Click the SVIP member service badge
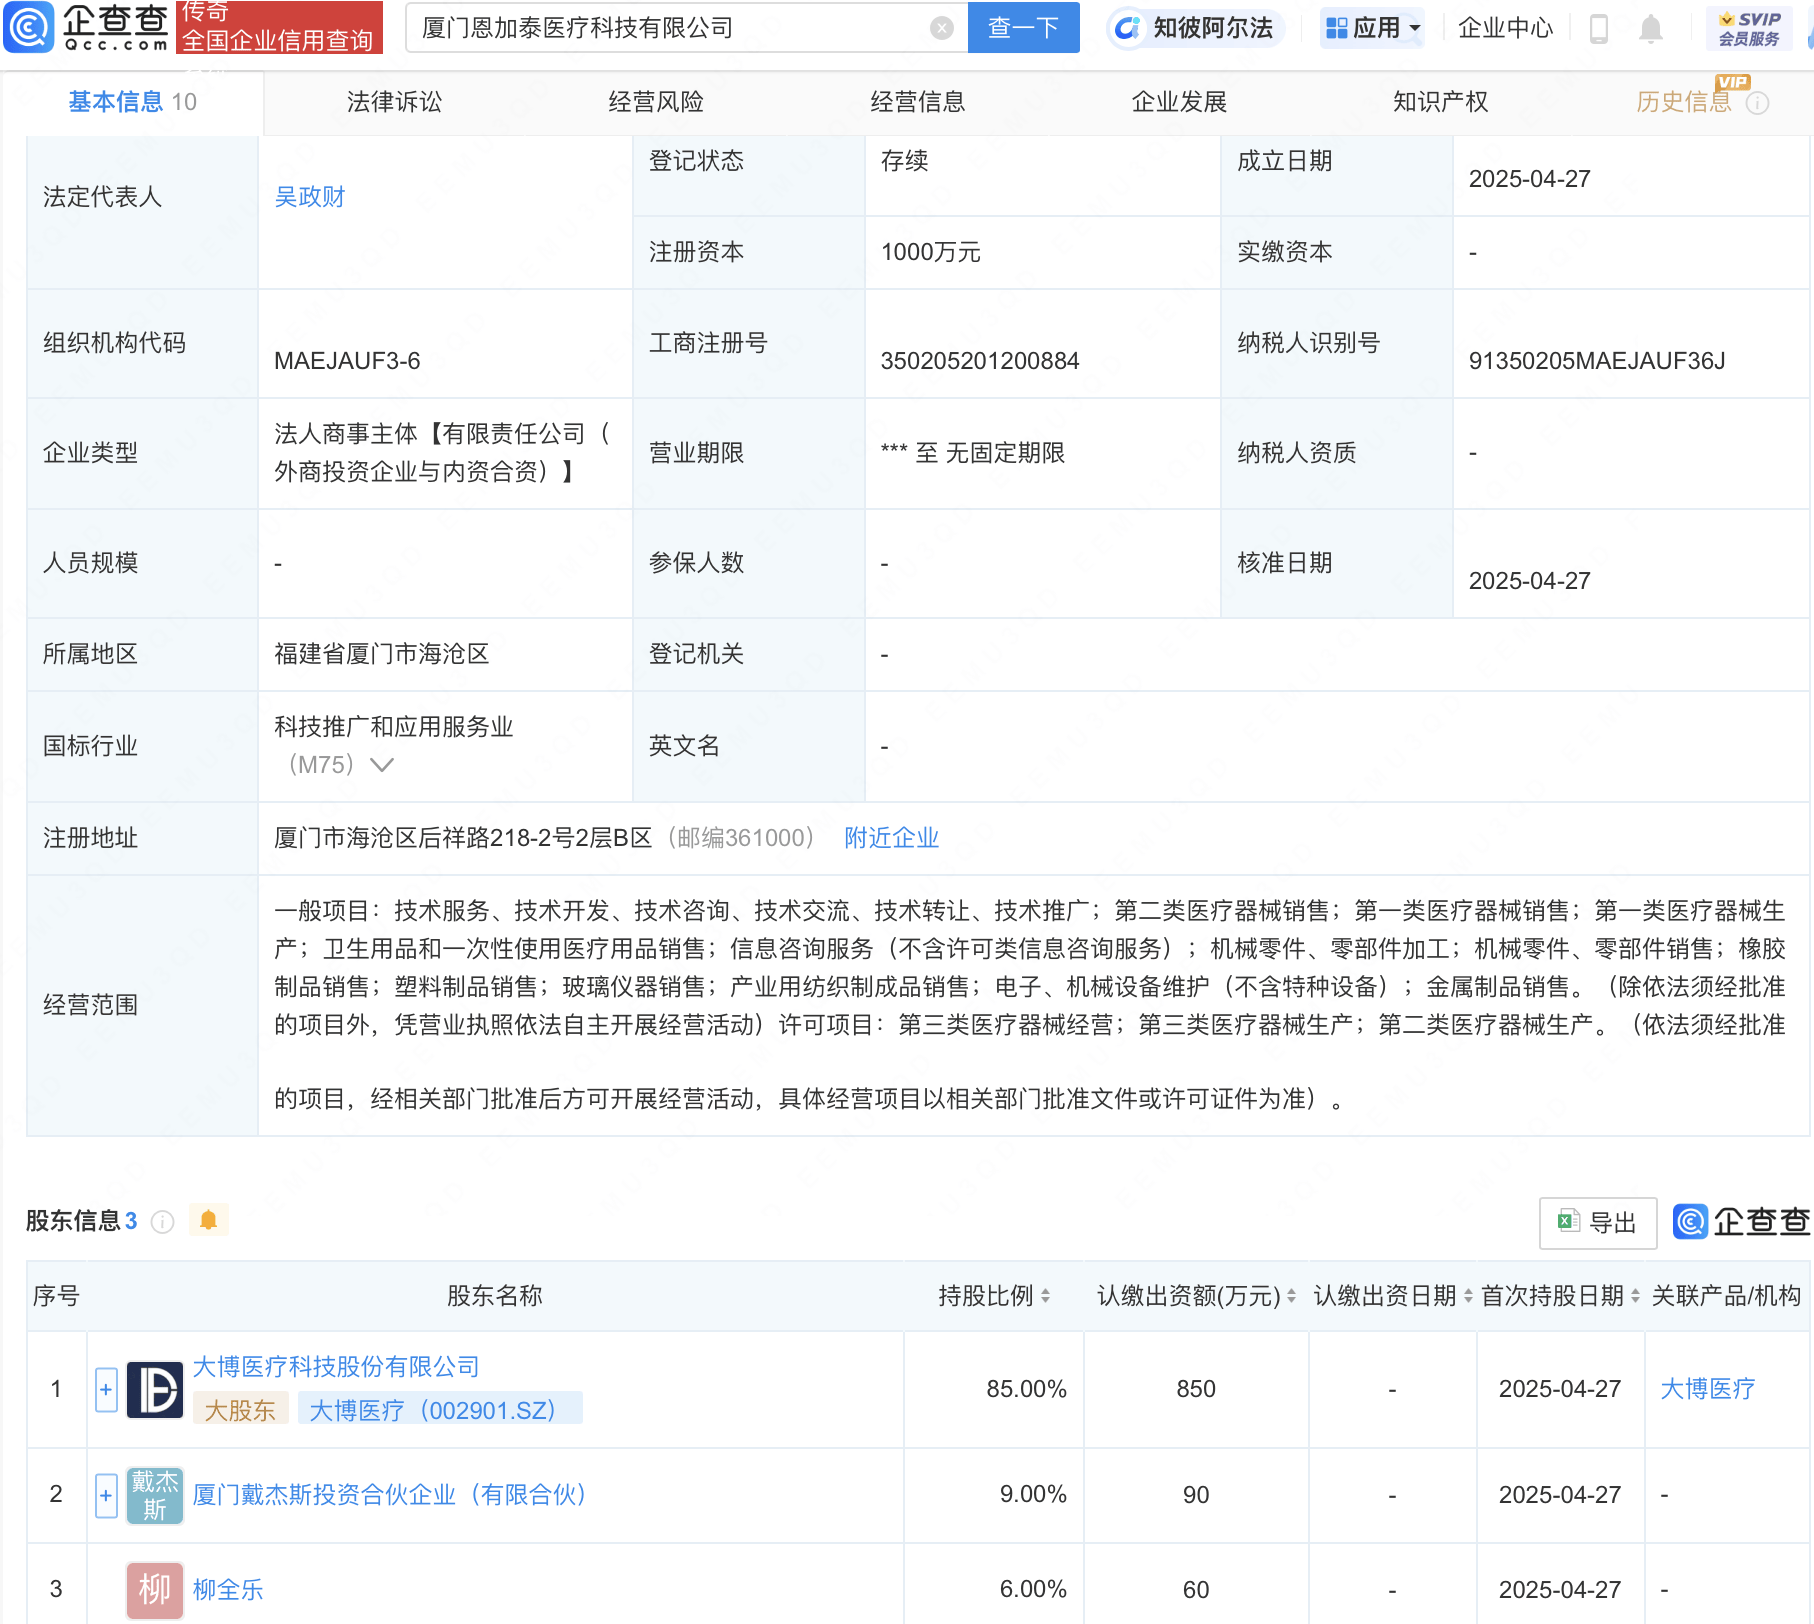 coord(1749,28)
